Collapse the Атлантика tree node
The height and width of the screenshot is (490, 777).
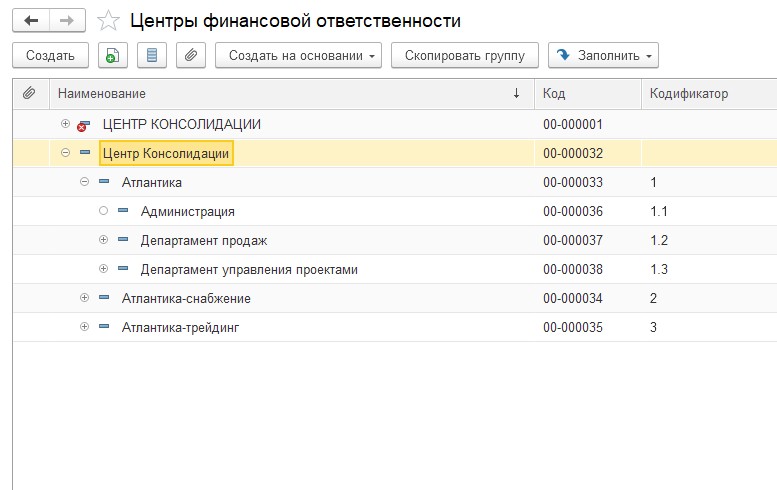[x=84, y=183]
